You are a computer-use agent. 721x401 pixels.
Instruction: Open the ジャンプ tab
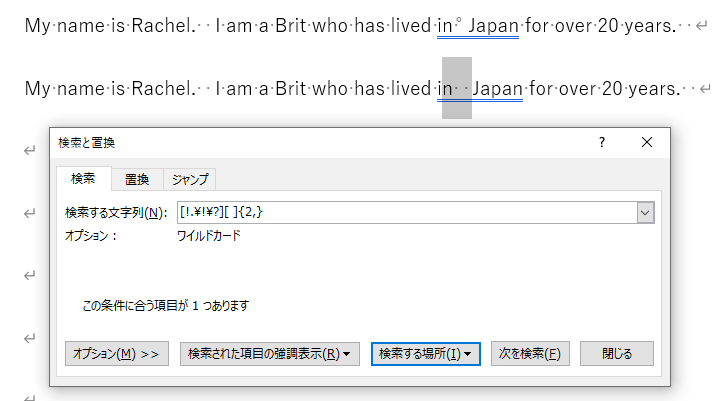(190, 179)
